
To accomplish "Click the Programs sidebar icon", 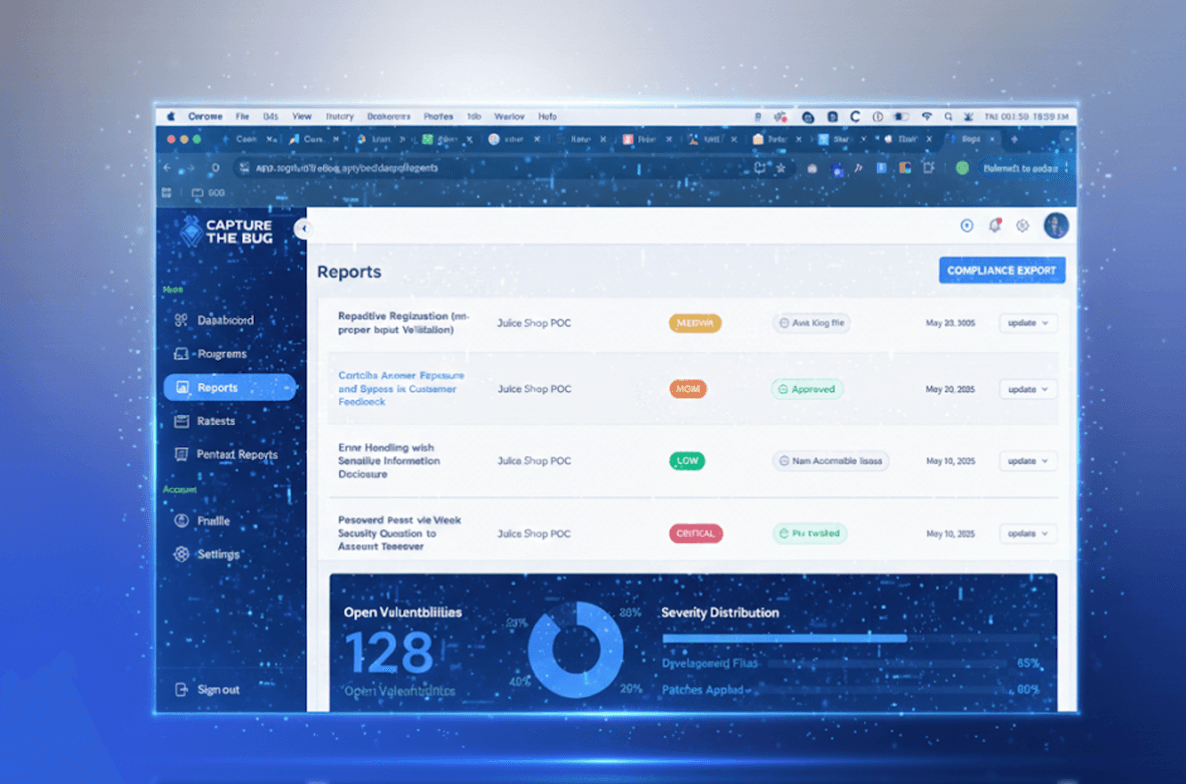I will coord(181,354).
